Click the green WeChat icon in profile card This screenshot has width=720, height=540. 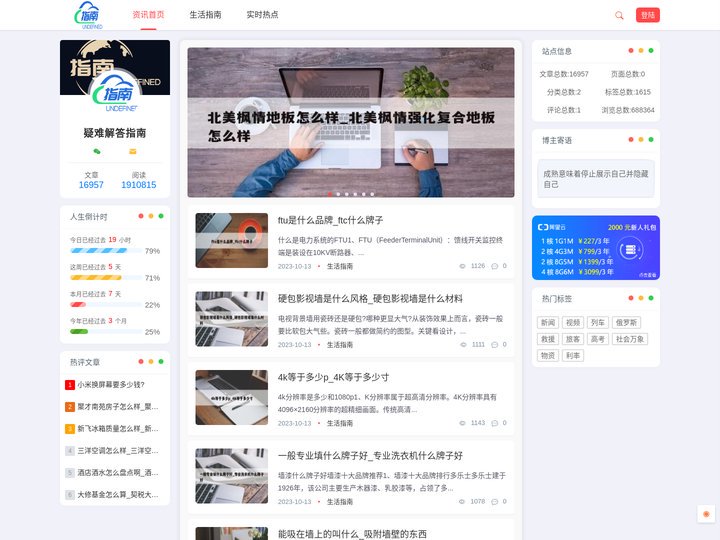coord(97,151)
